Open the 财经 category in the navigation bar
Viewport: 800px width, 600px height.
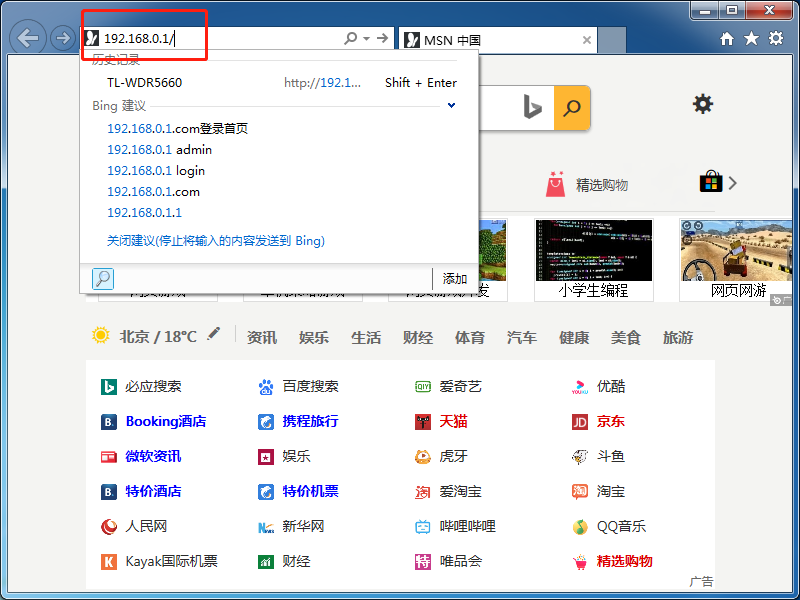[x=418, y=337]
